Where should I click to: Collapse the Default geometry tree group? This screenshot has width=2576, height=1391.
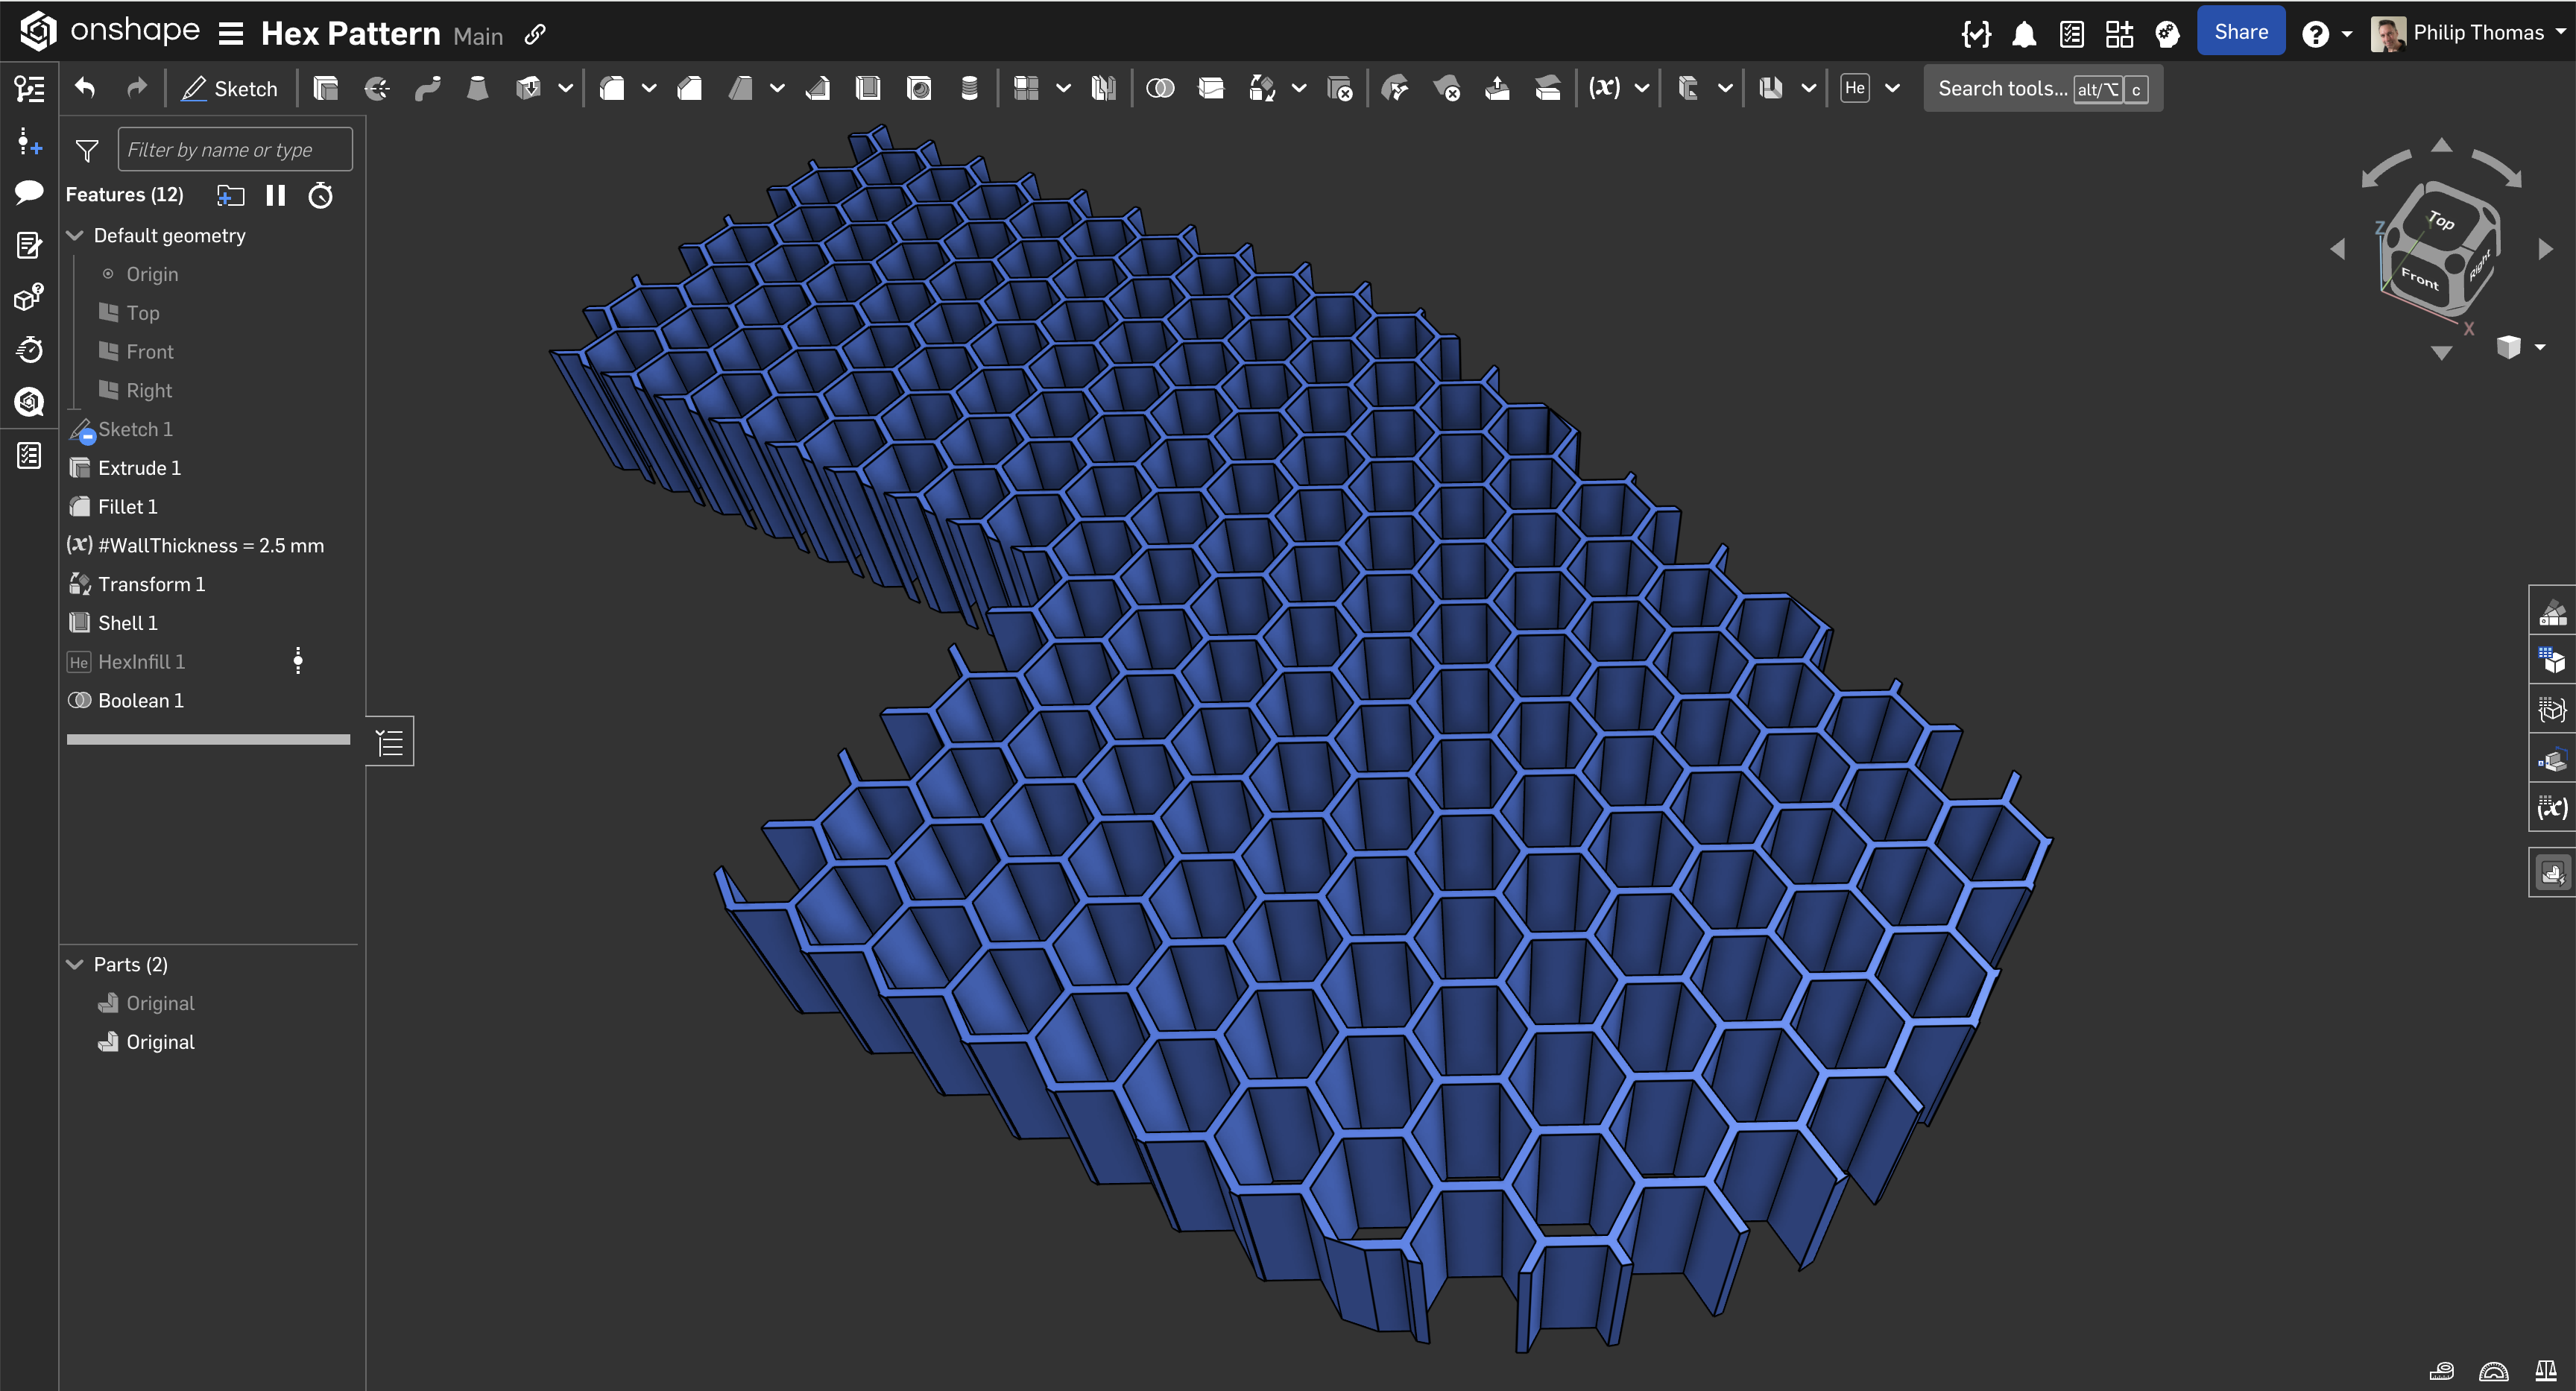[75, 235]
